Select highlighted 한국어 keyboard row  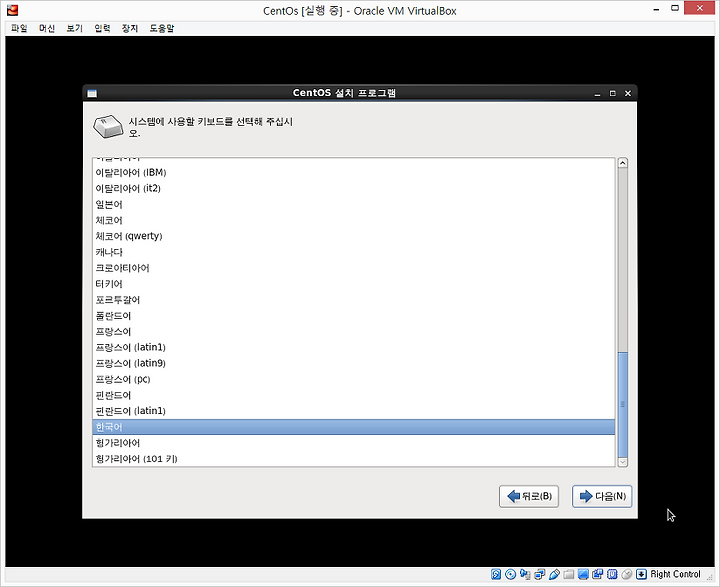[354, 427]
